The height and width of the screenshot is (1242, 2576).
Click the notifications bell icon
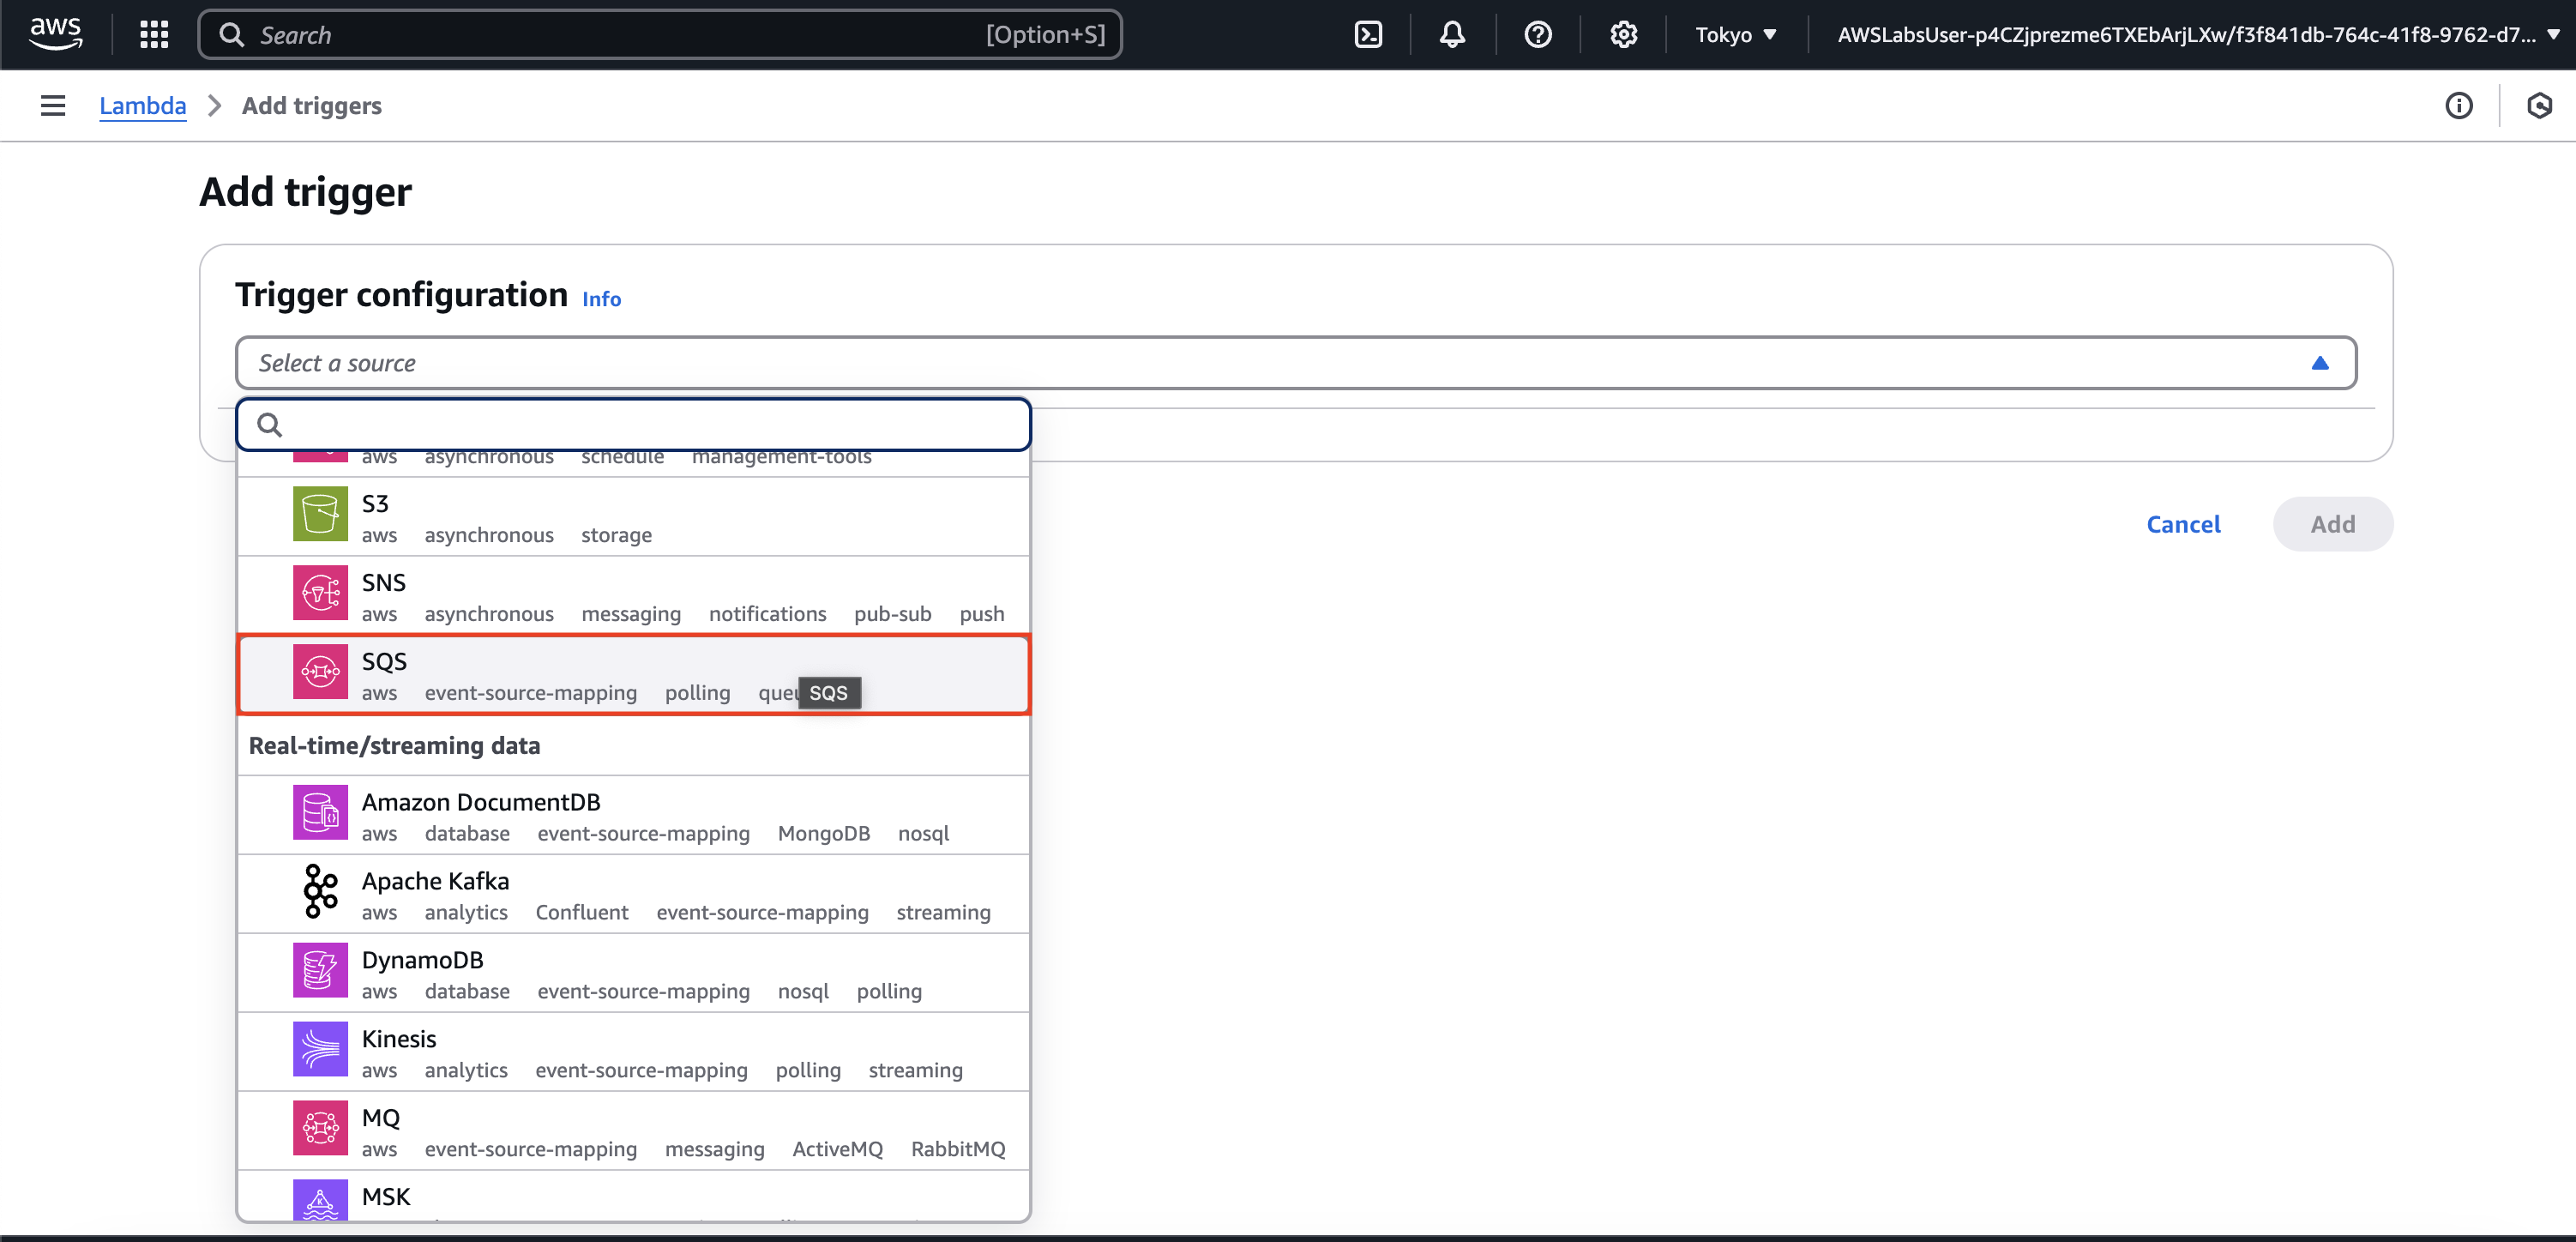(1452, 35)
